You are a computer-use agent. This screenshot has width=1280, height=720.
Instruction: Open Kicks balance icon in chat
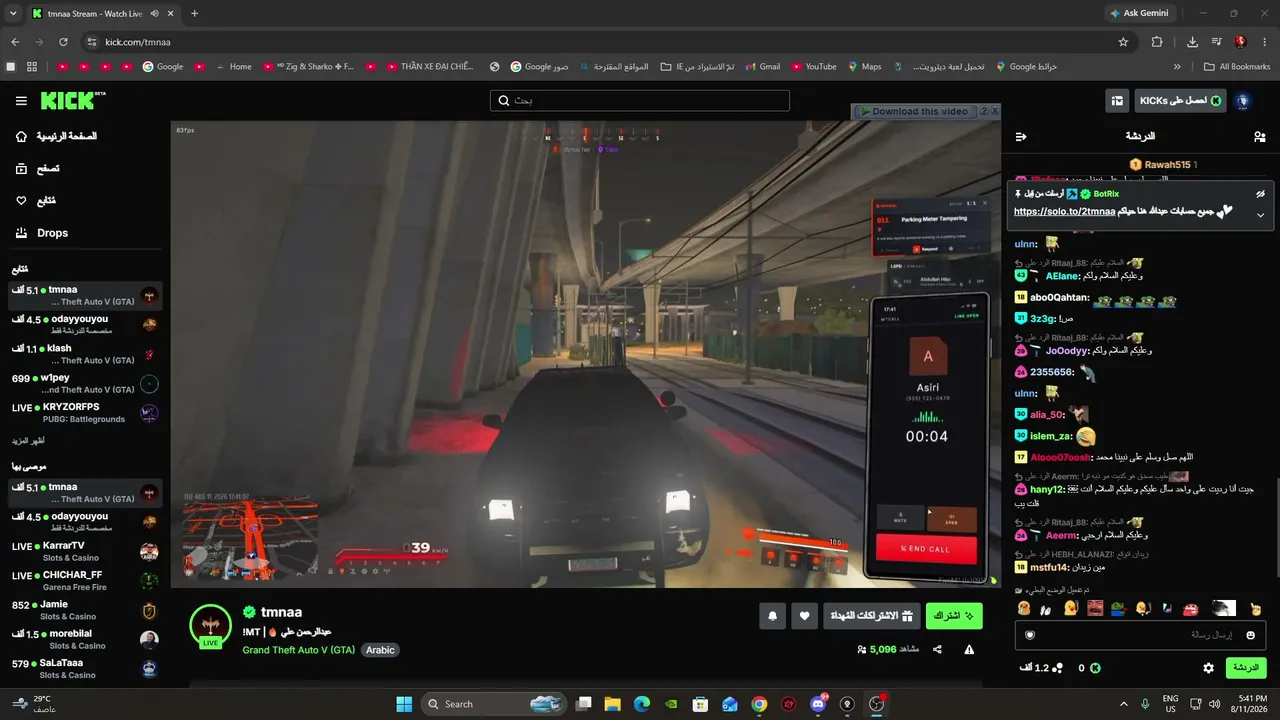click(1095, 668)
